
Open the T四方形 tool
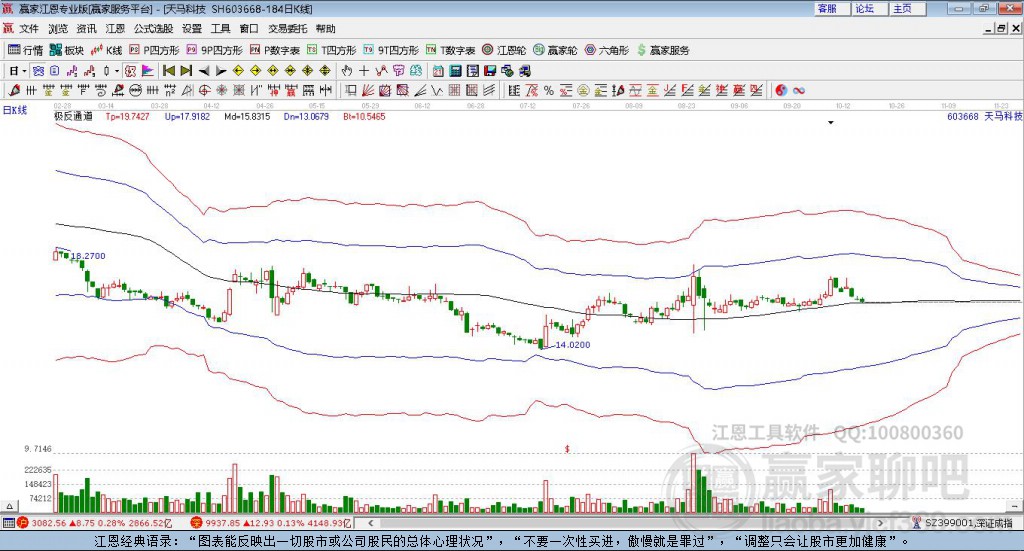(332, 50)
